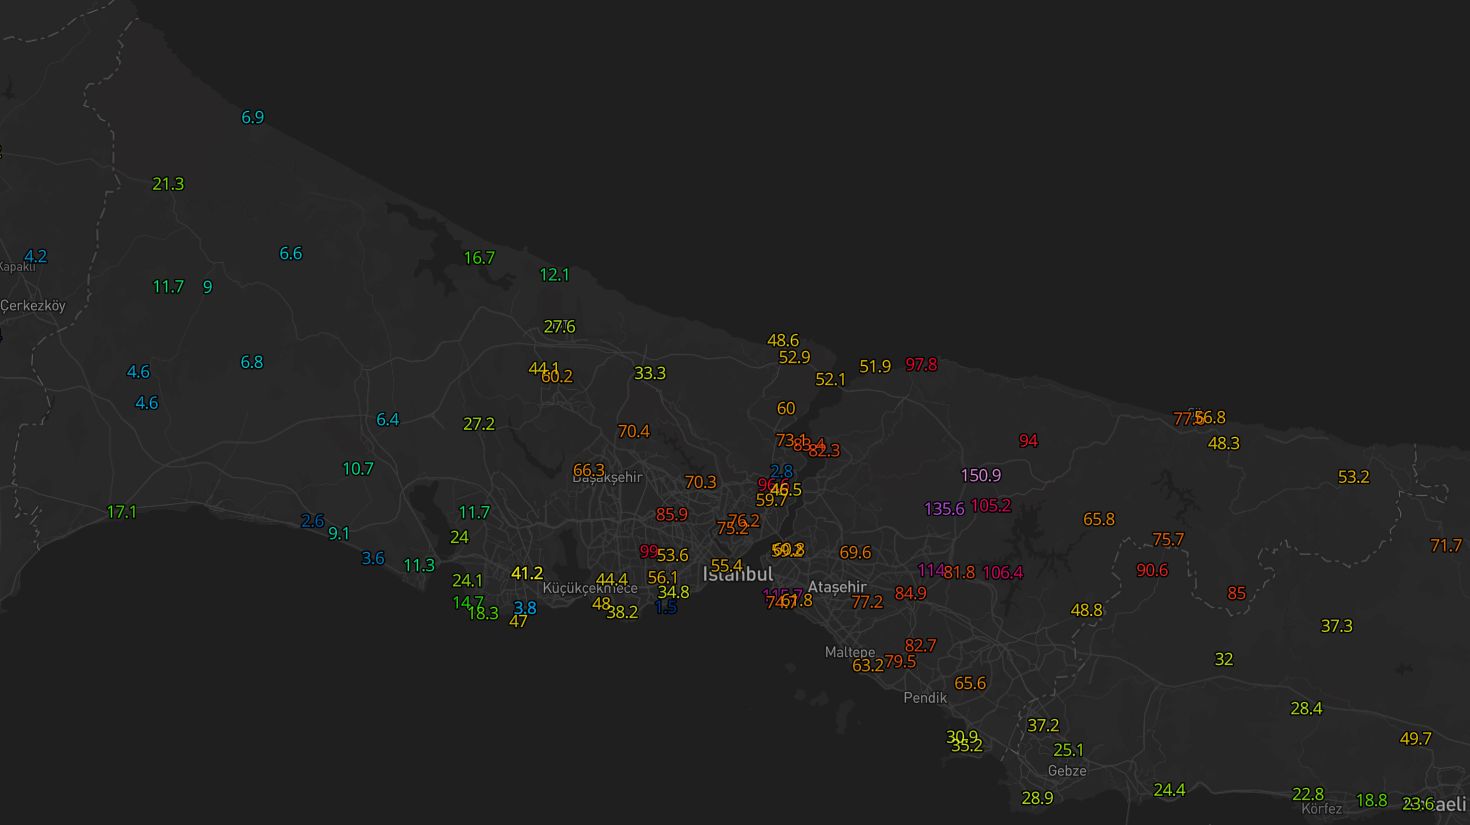
Task: Select the Pendik label
Action: 925,698
